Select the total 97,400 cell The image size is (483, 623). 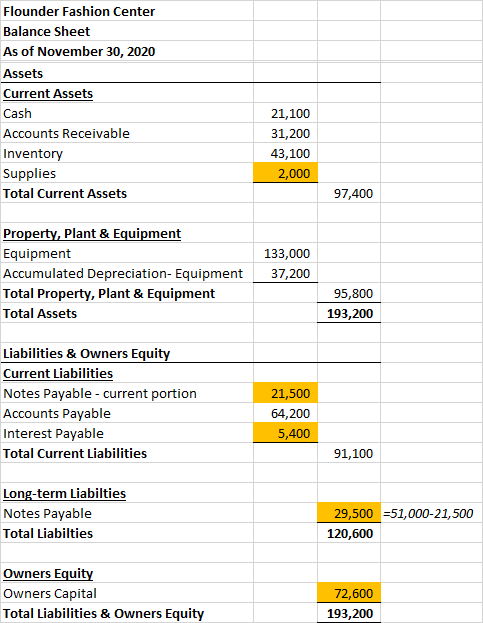click(x=349, y=193)
